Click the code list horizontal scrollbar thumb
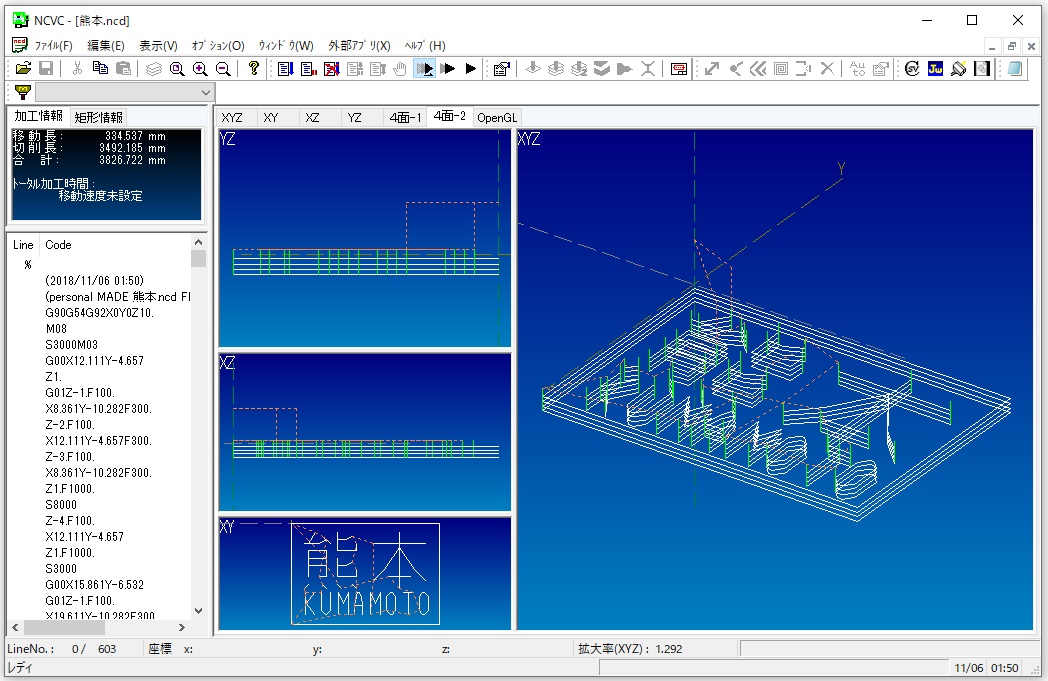Viewport: 1048px width, 681px height. 64,627
